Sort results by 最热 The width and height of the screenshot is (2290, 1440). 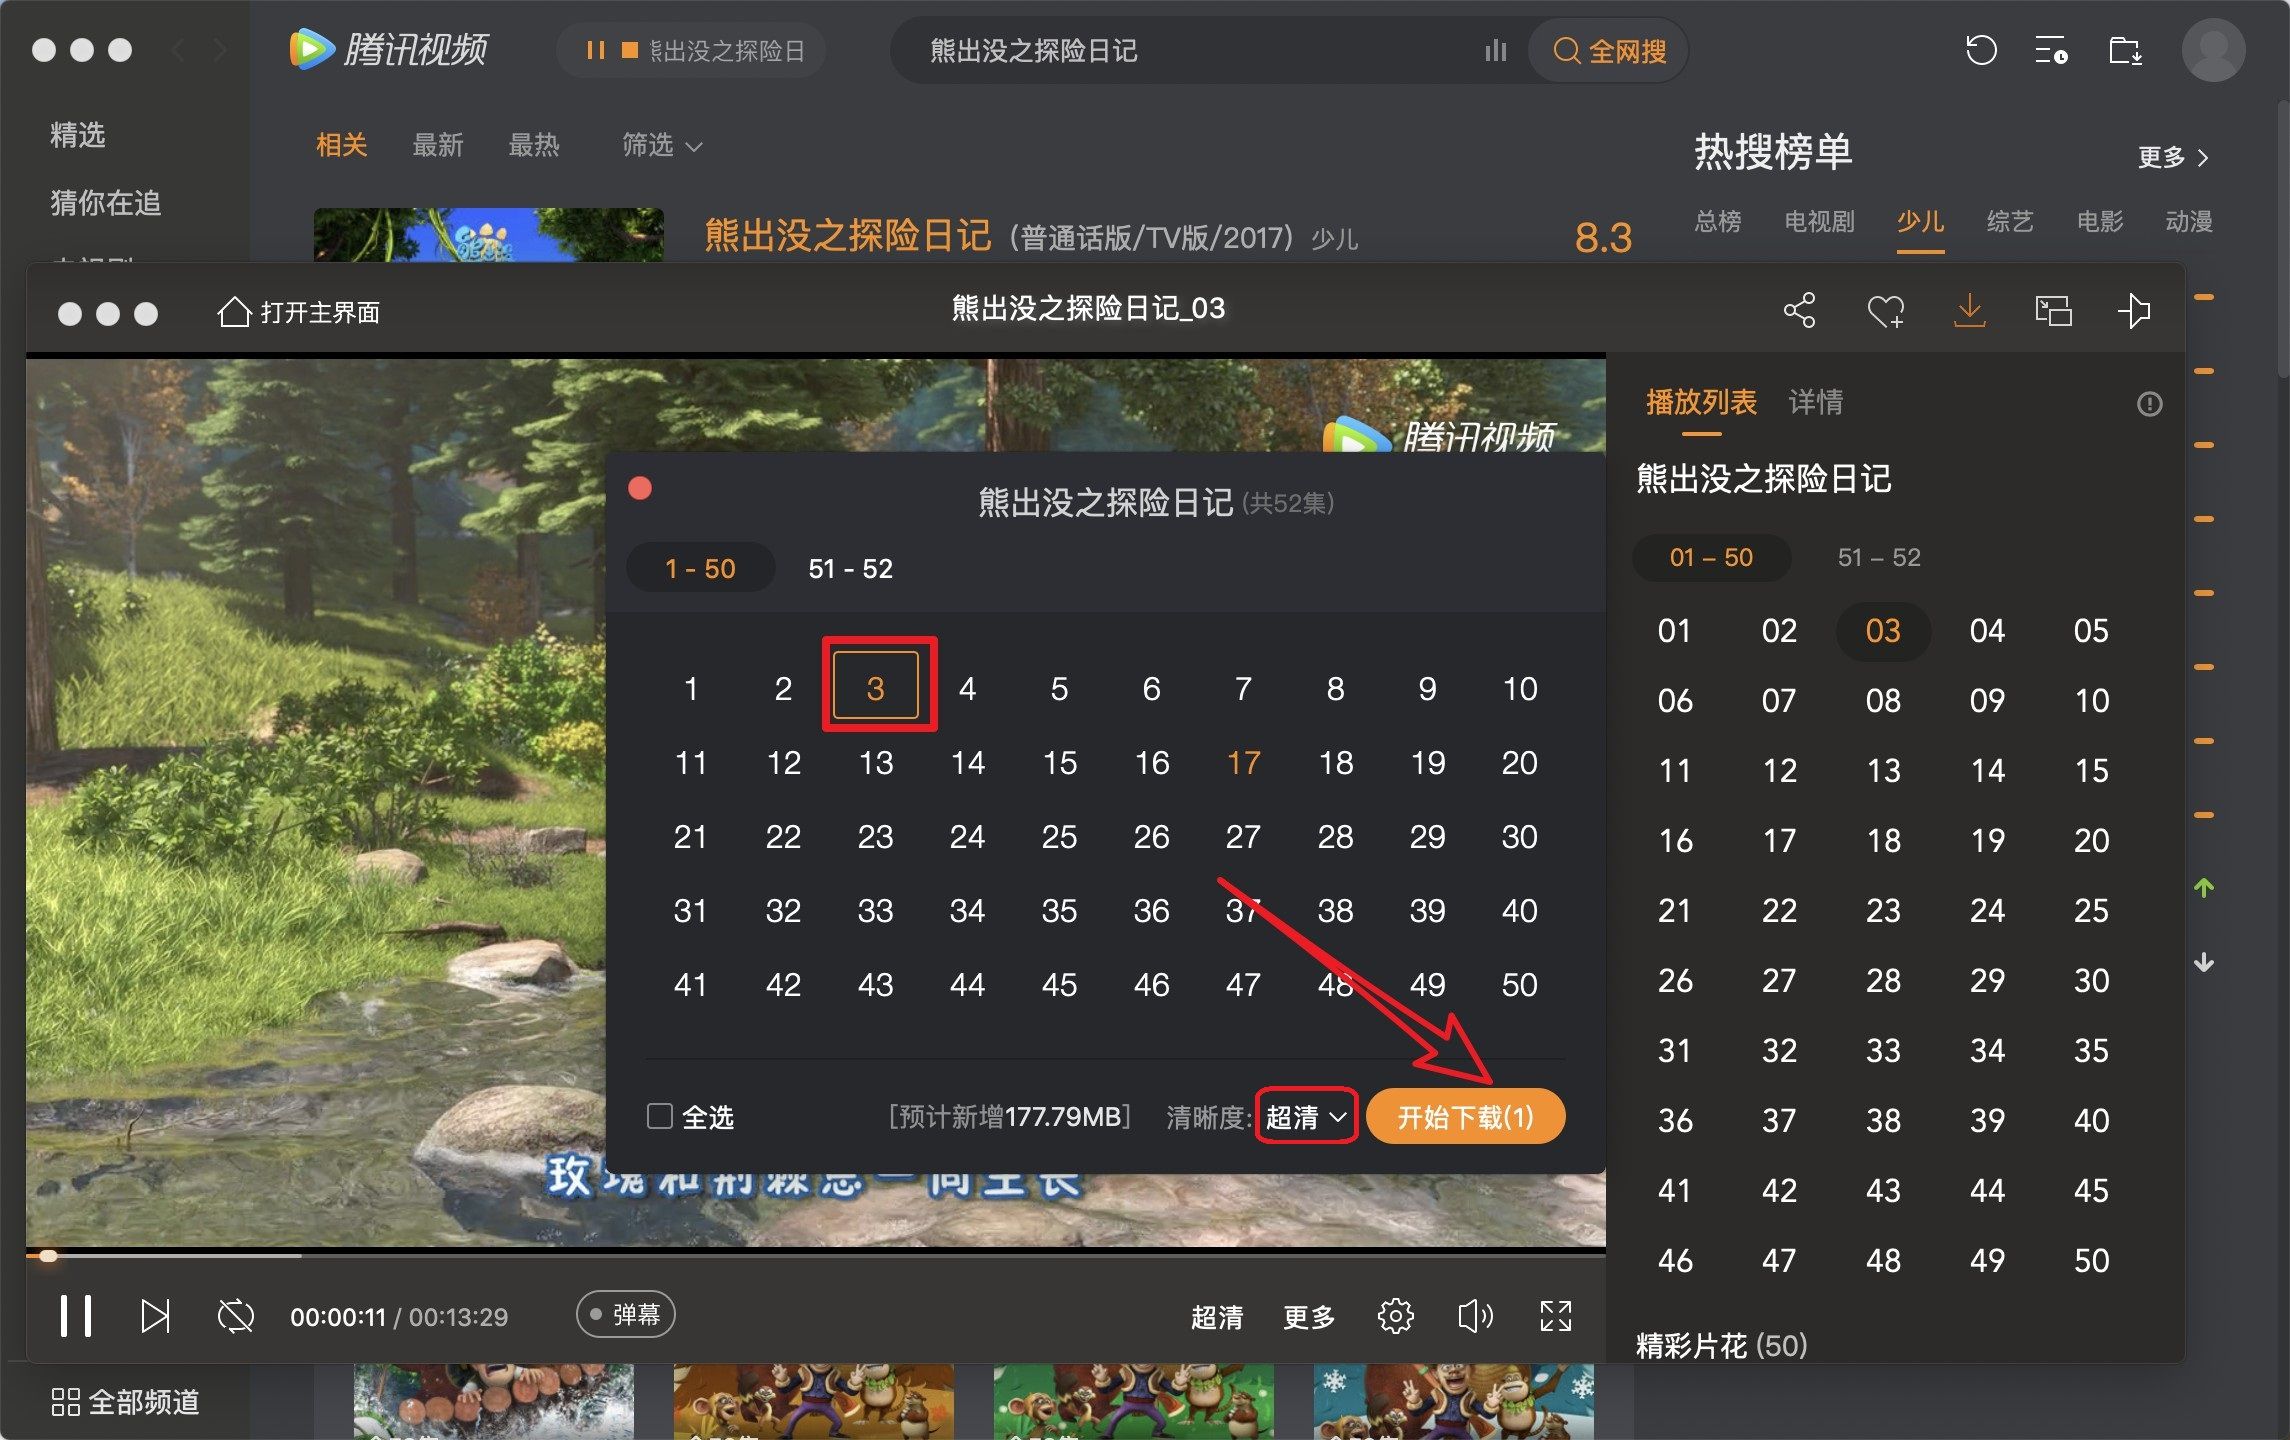[534, 146]
